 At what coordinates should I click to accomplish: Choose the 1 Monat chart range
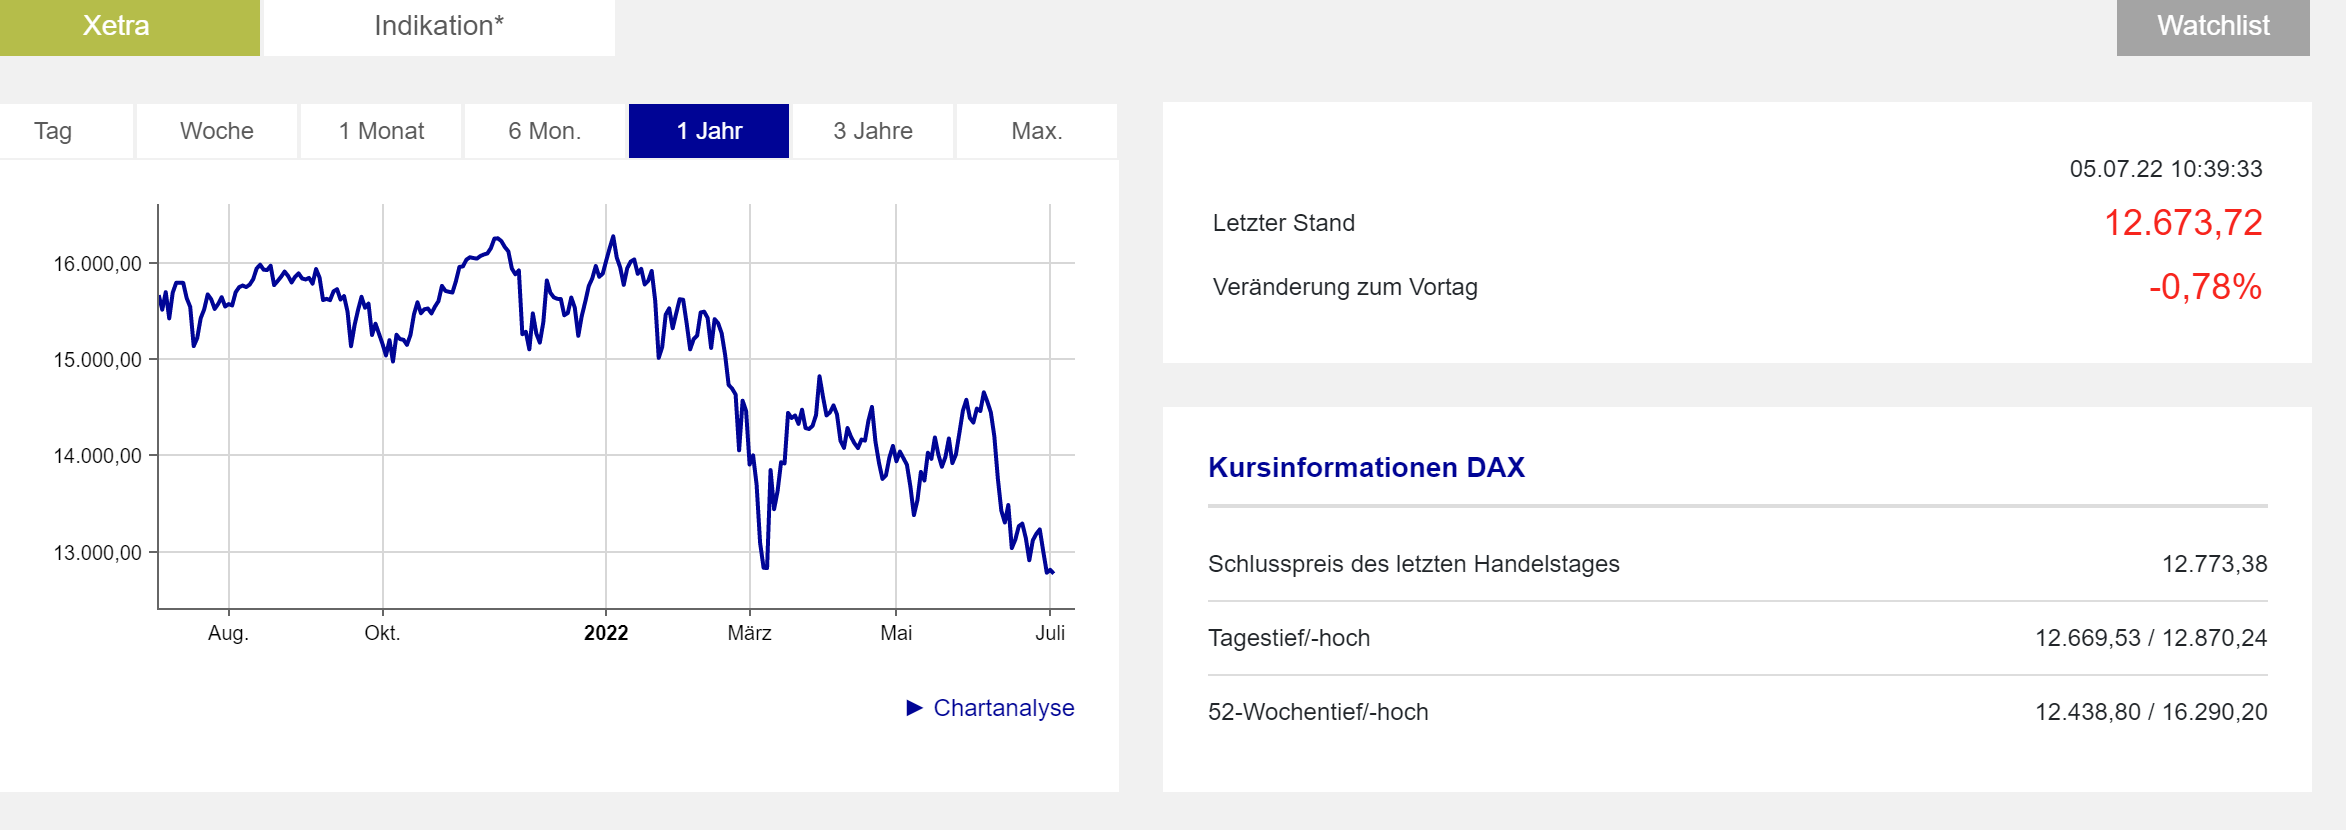point(381,131)
